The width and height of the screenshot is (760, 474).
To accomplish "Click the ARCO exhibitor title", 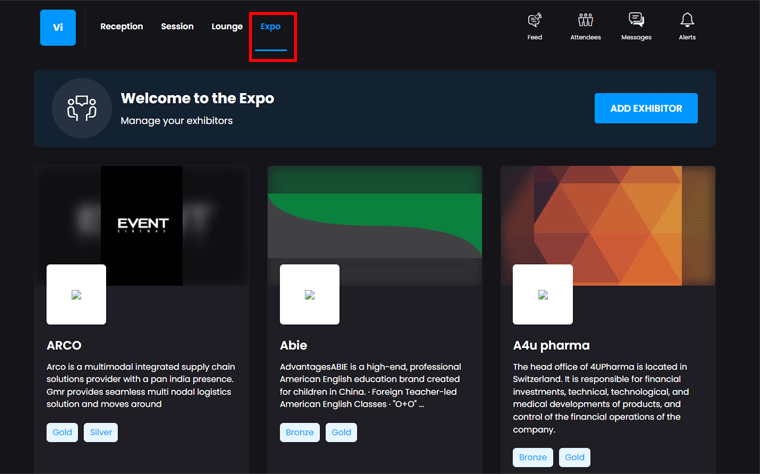I will 64,346.
